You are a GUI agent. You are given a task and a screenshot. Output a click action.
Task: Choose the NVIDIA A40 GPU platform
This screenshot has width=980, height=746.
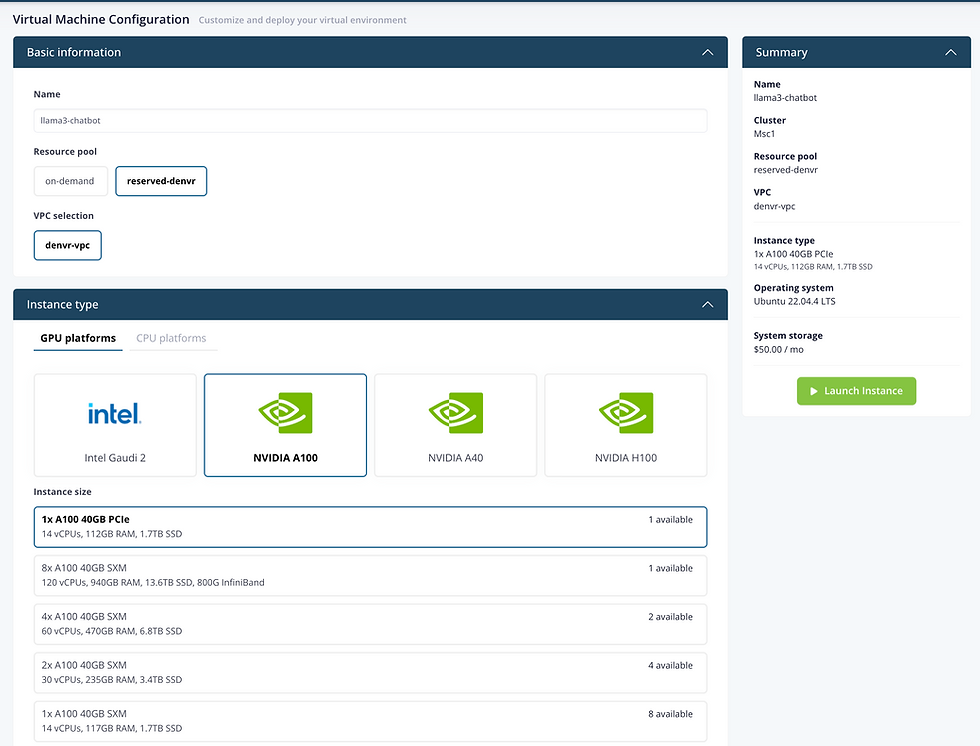tap(455, 424)
